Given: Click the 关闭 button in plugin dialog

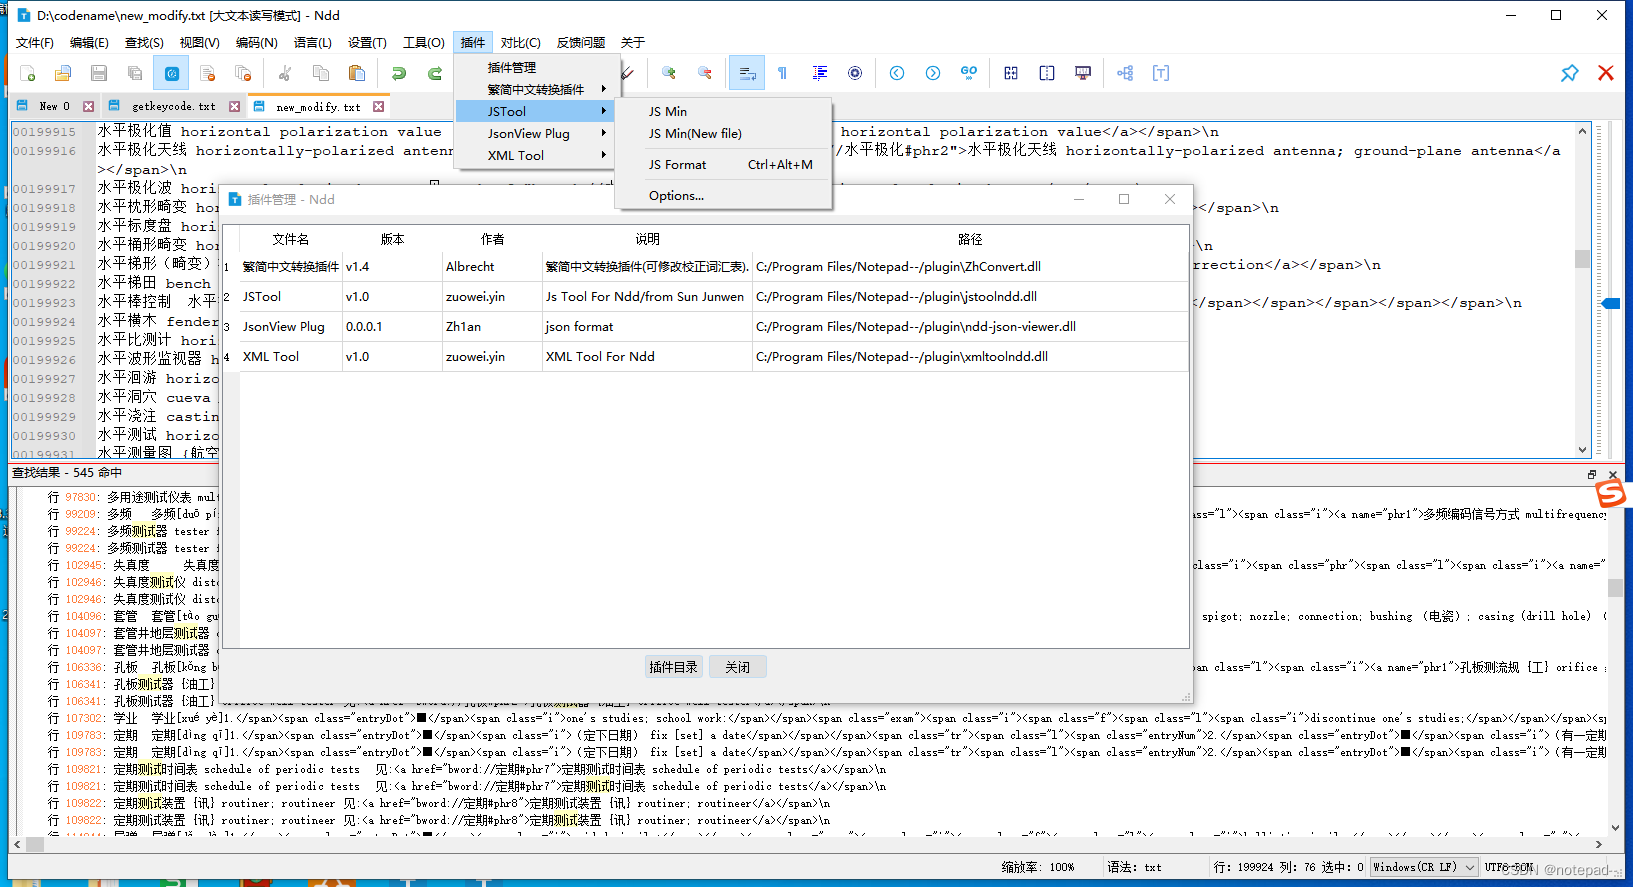Looking at the screenshot, I should [x=738, y=667].
